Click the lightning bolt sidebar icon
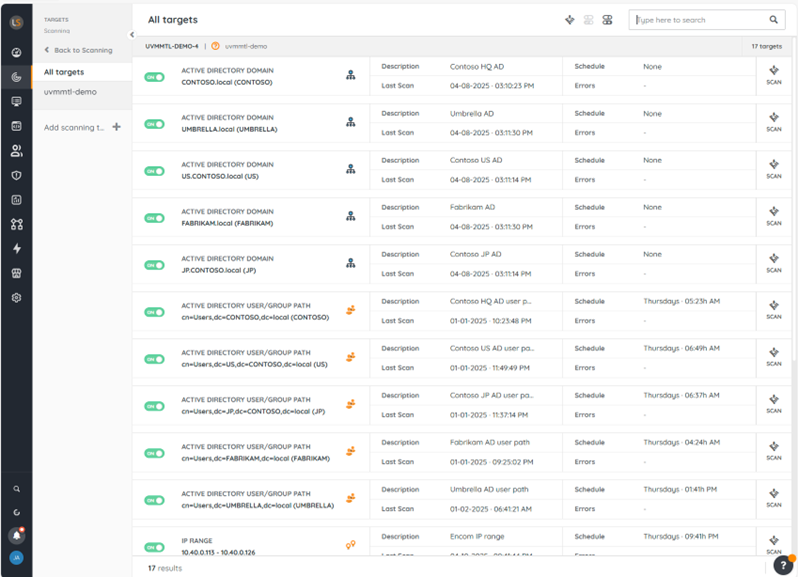 [16, 249]
